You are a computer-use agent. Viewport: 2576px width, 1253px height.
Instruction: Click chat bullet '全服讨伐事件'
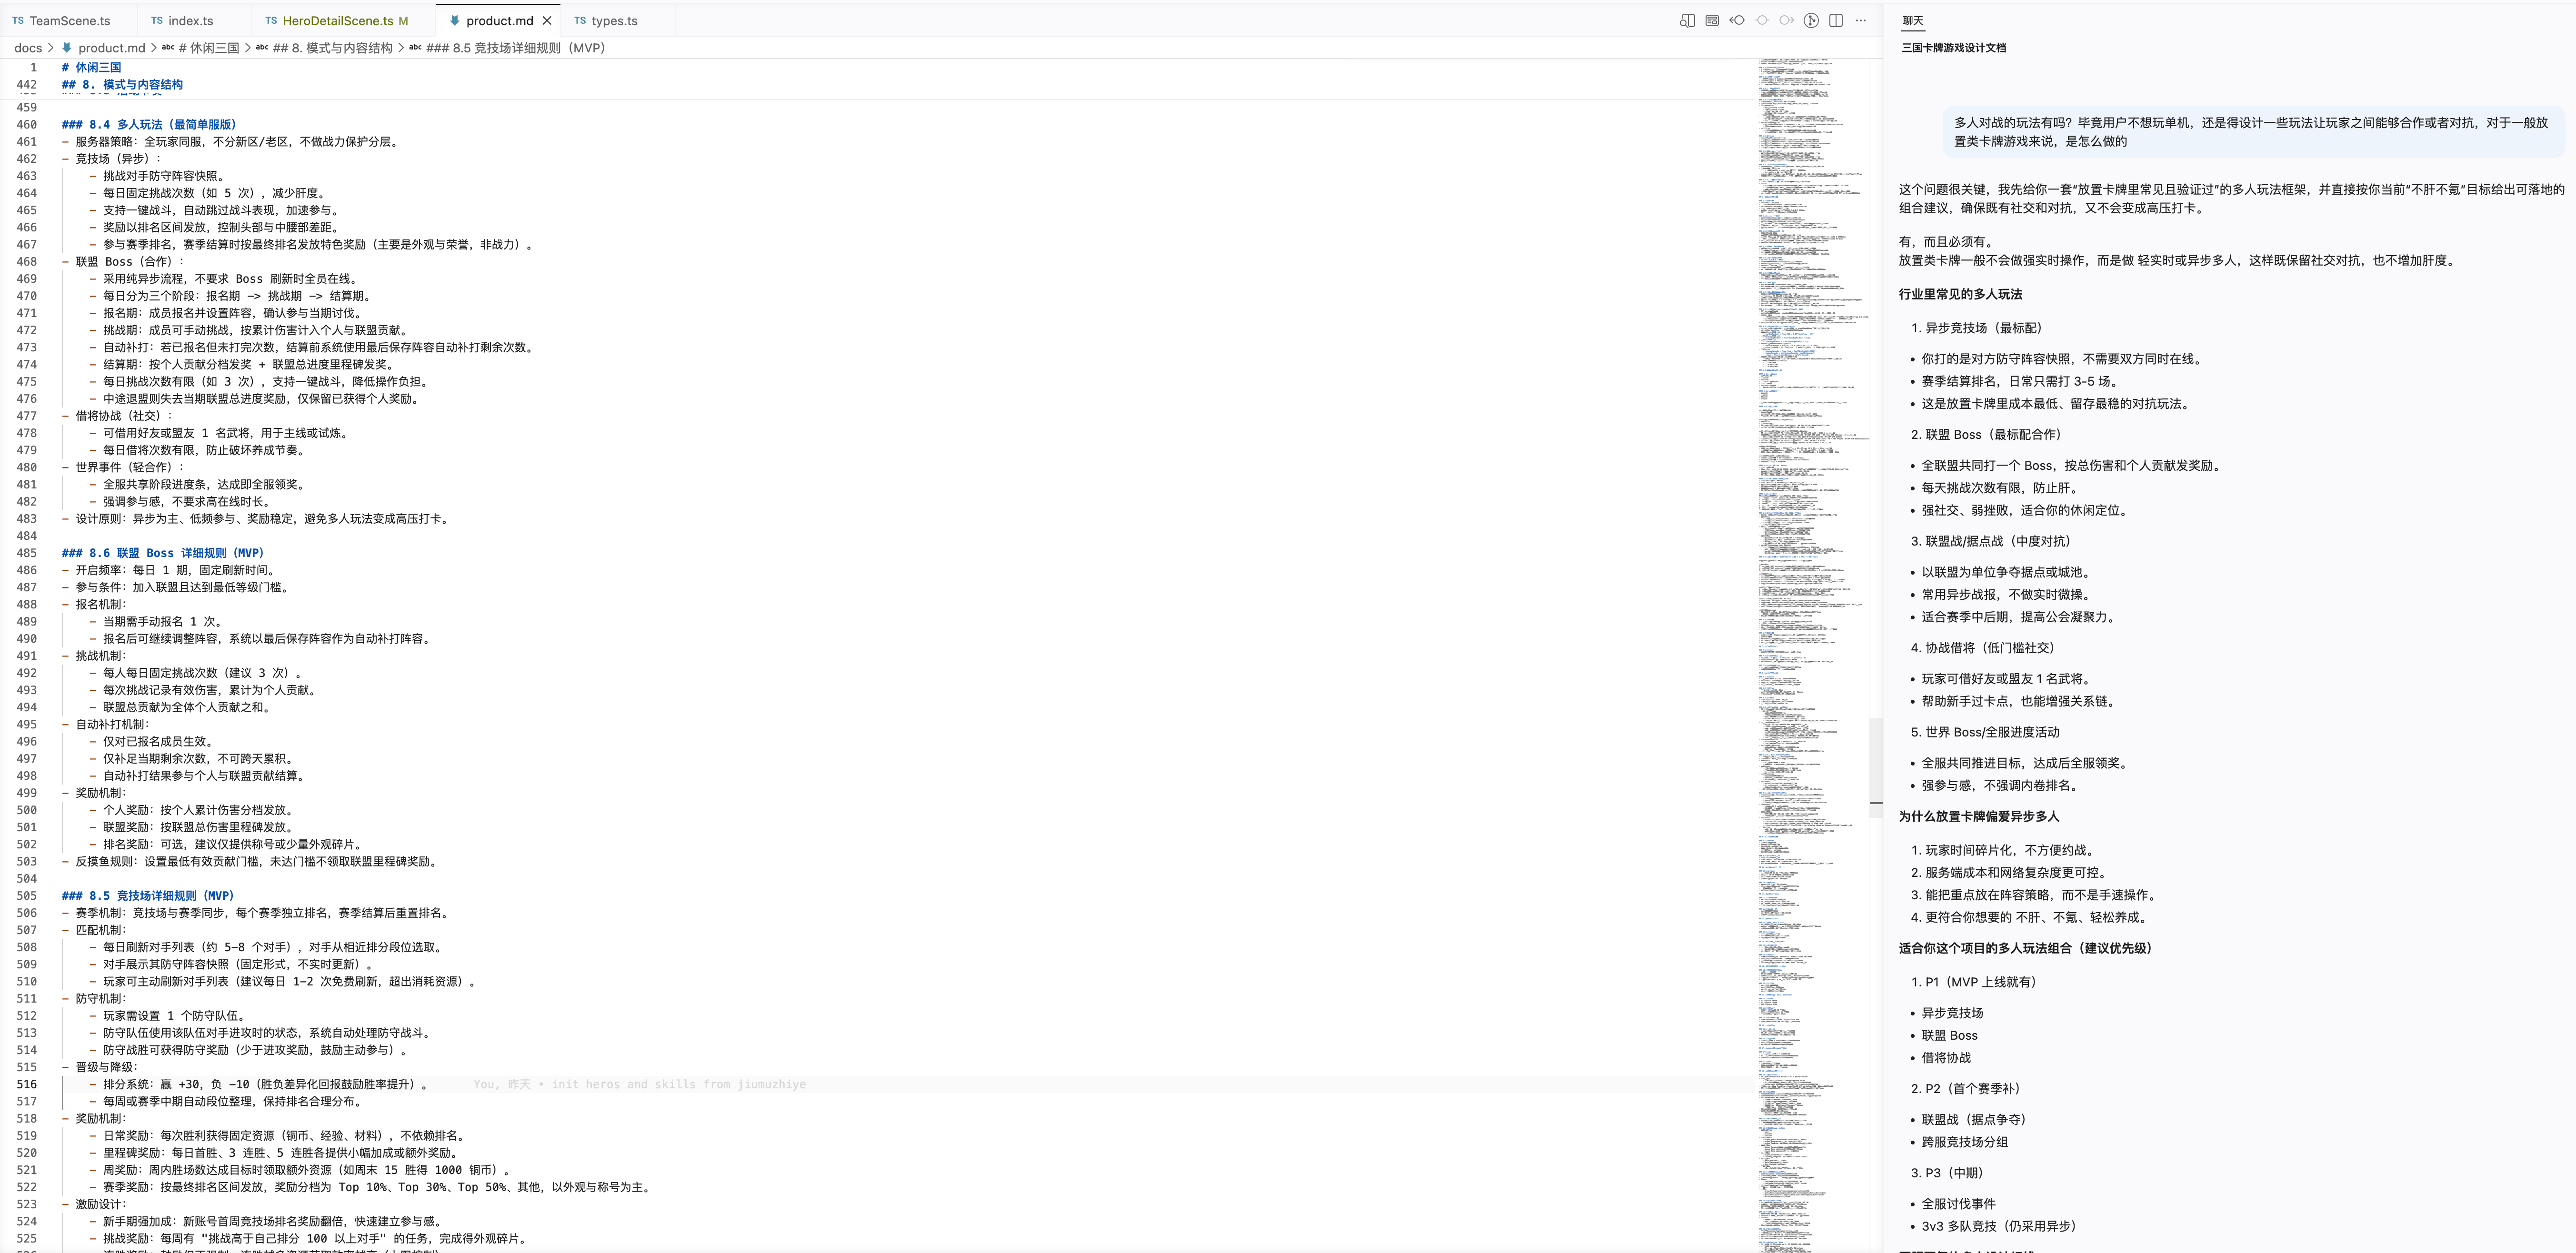pos(1958,1204)
